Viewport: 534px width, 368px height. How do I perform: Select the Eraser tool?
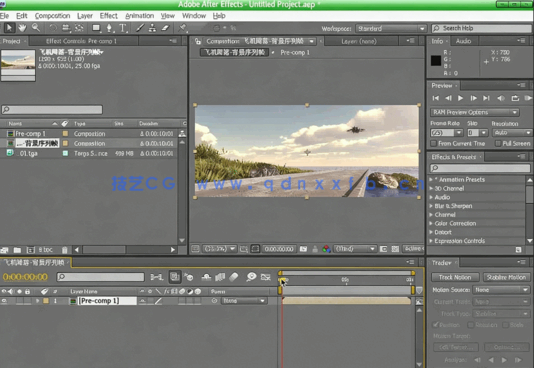point(165,28)
